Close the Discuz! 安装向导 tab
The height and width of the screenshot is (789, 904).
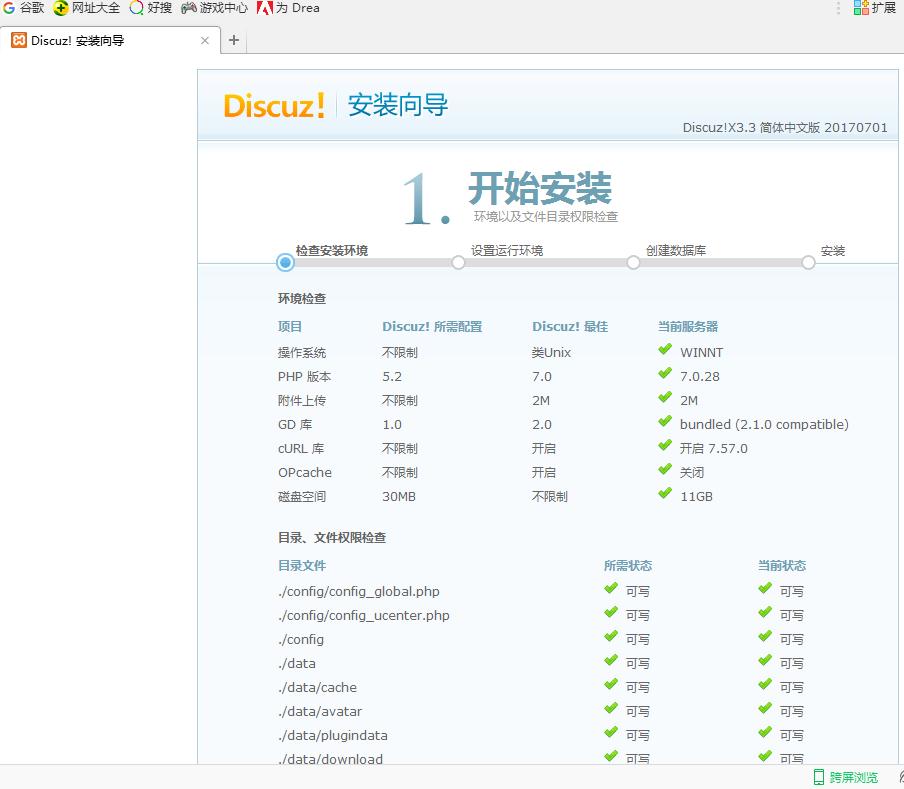(205, 41)
